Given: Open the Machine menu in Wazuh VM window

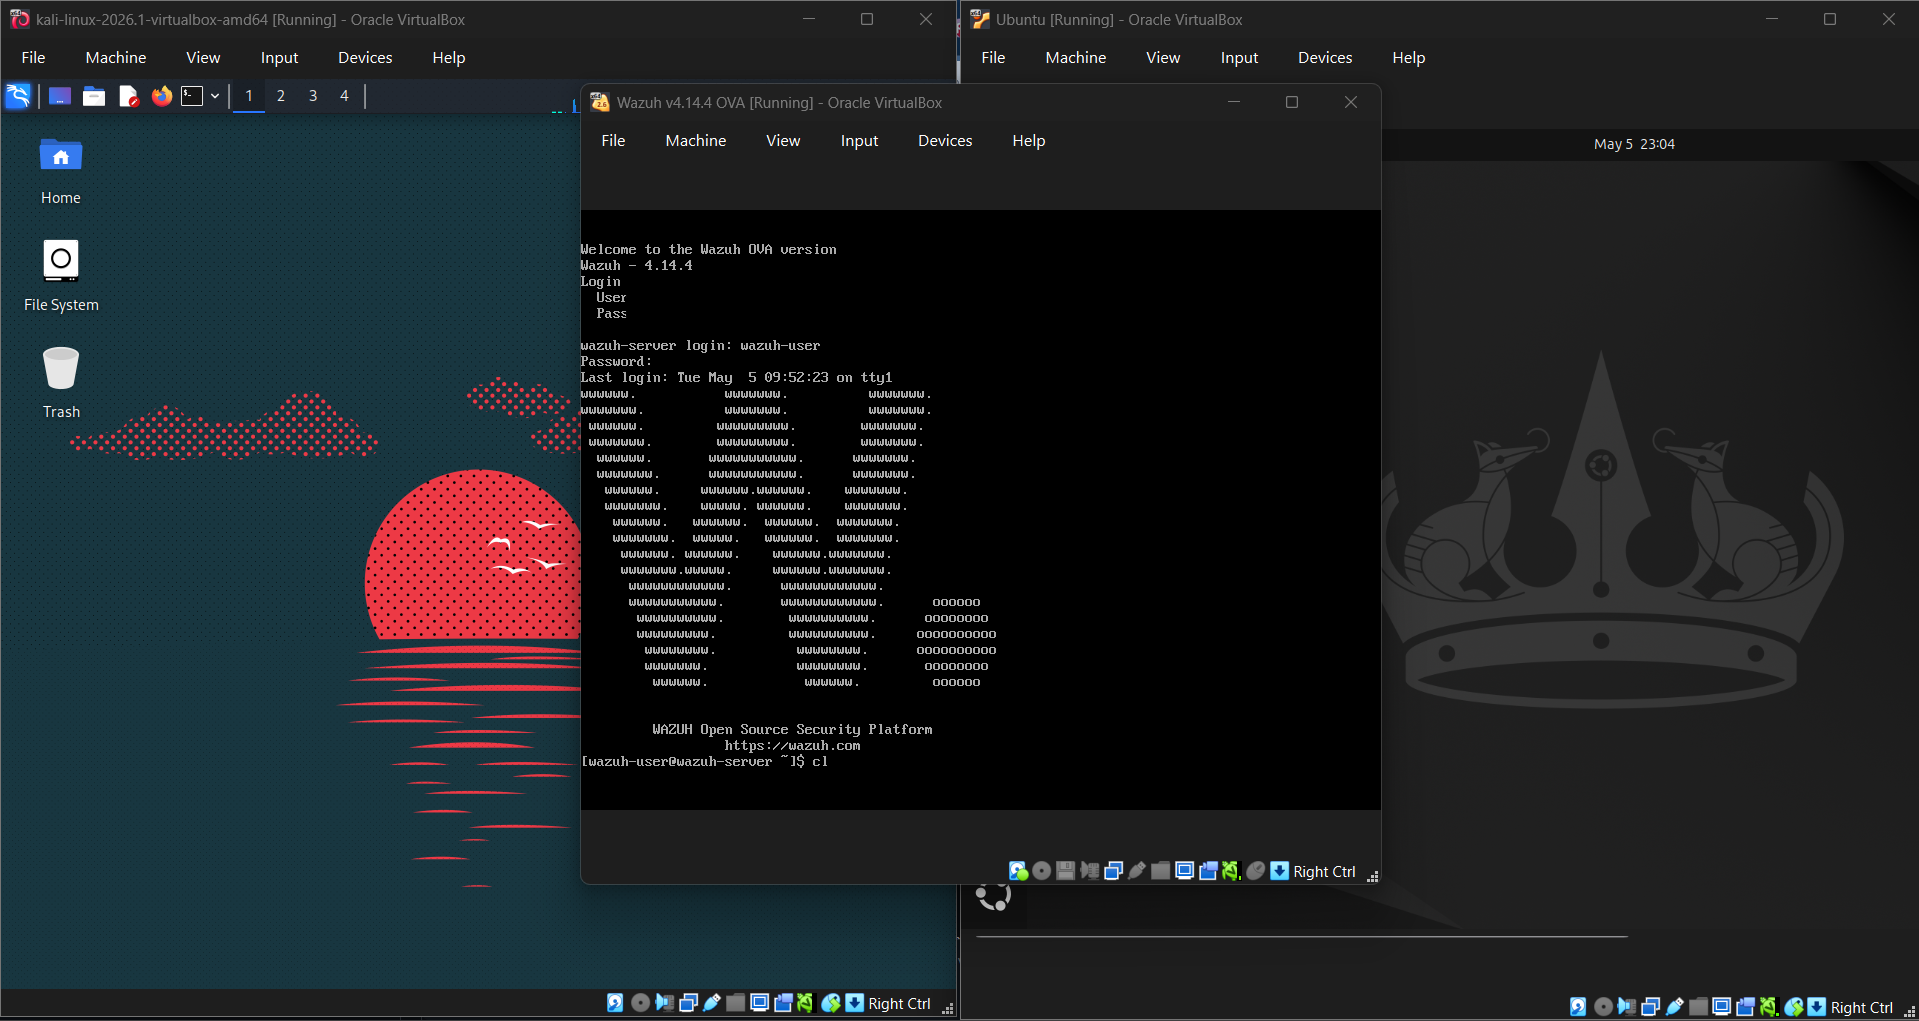Looking at the screenshot, I should [696, 141].
